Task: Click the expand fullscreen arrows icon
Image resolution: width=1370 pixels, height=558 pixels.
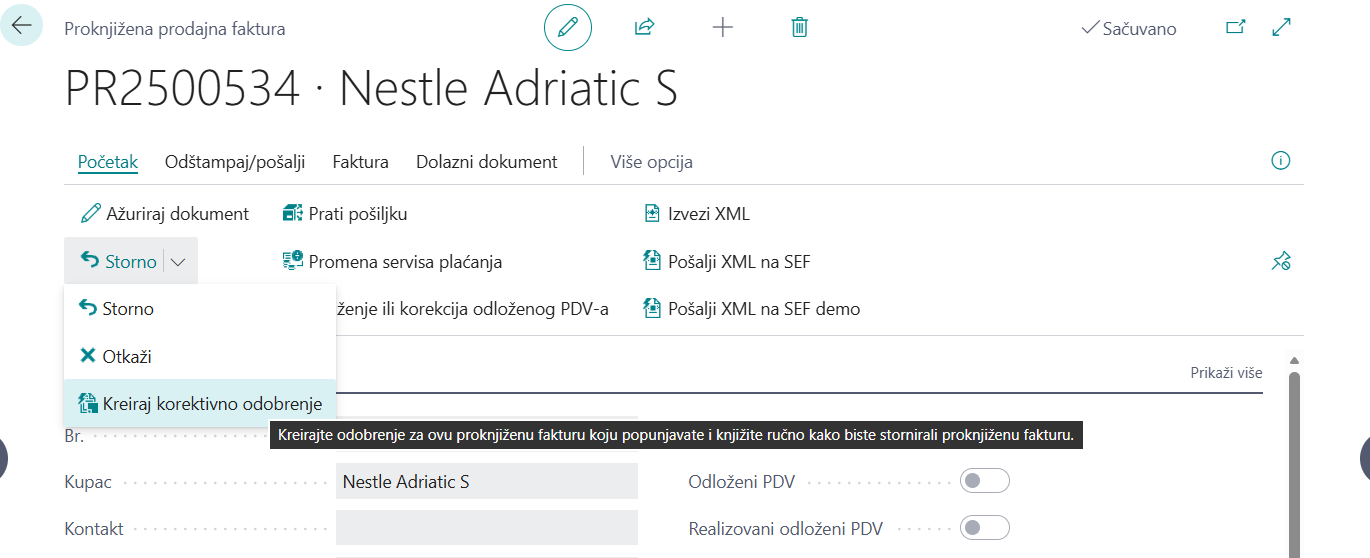Action: click(1282, 28)
